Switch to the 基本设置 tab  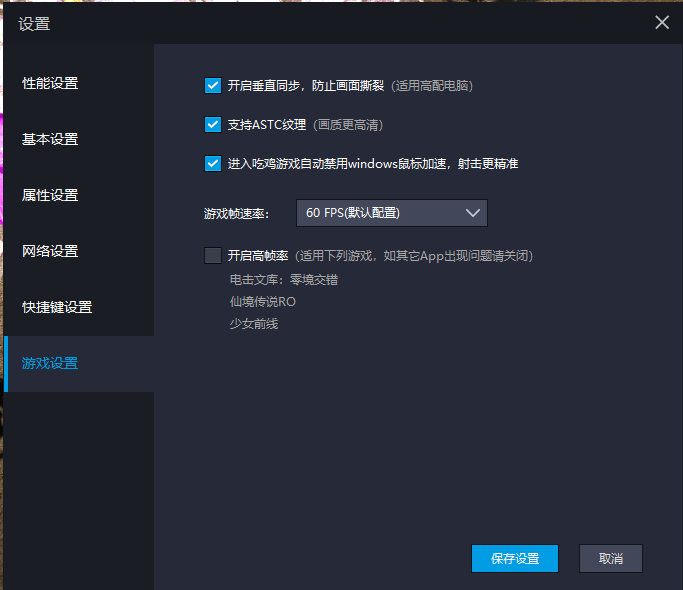pyautogui.click(x=50, y=139)
